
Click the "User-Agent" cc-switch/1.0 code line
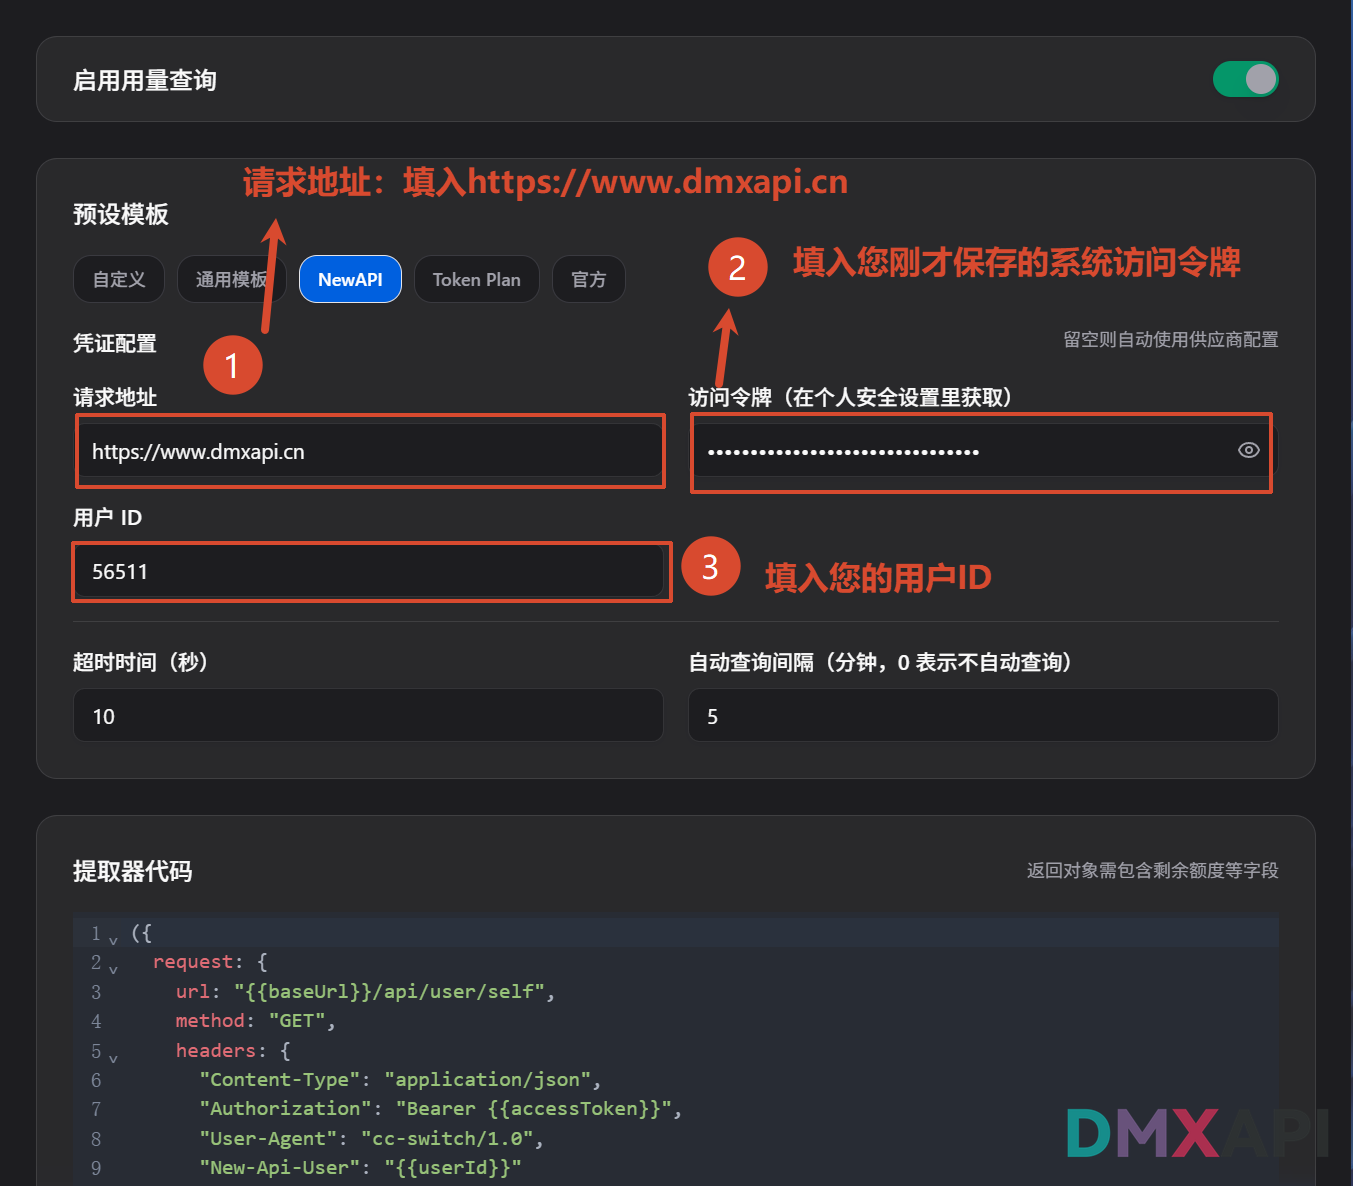[371, 1138]
